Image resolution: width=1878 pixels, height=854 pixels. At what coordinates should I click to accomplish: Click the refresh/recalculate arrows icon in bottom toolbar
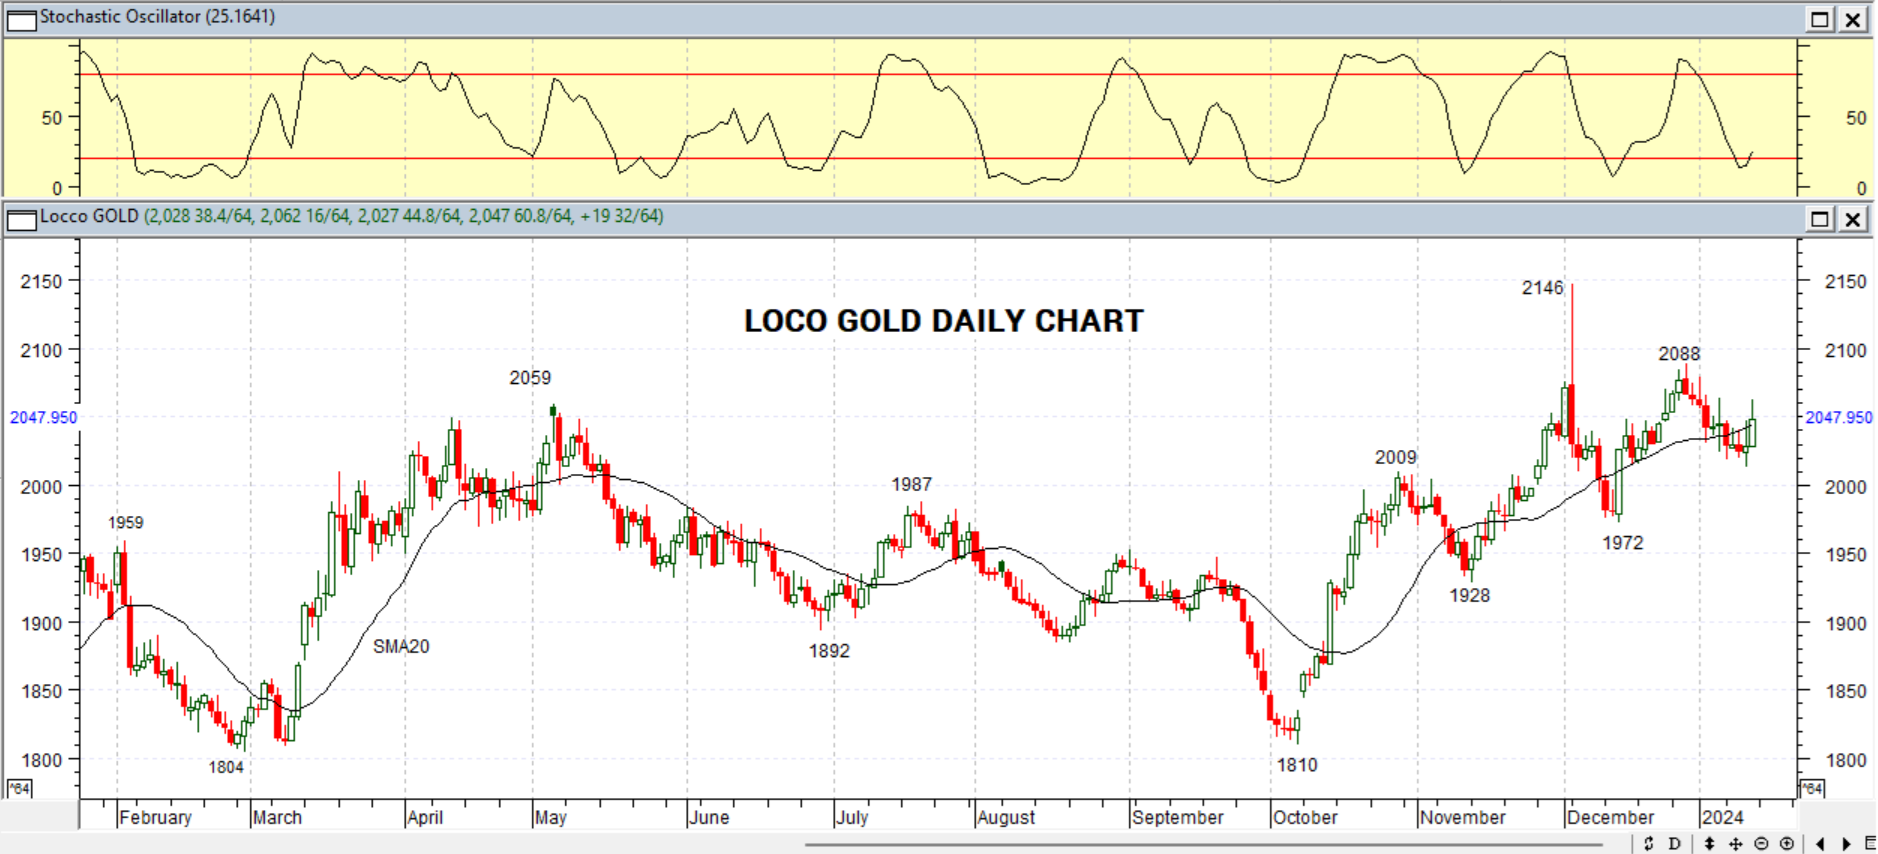pos(1649,844)
